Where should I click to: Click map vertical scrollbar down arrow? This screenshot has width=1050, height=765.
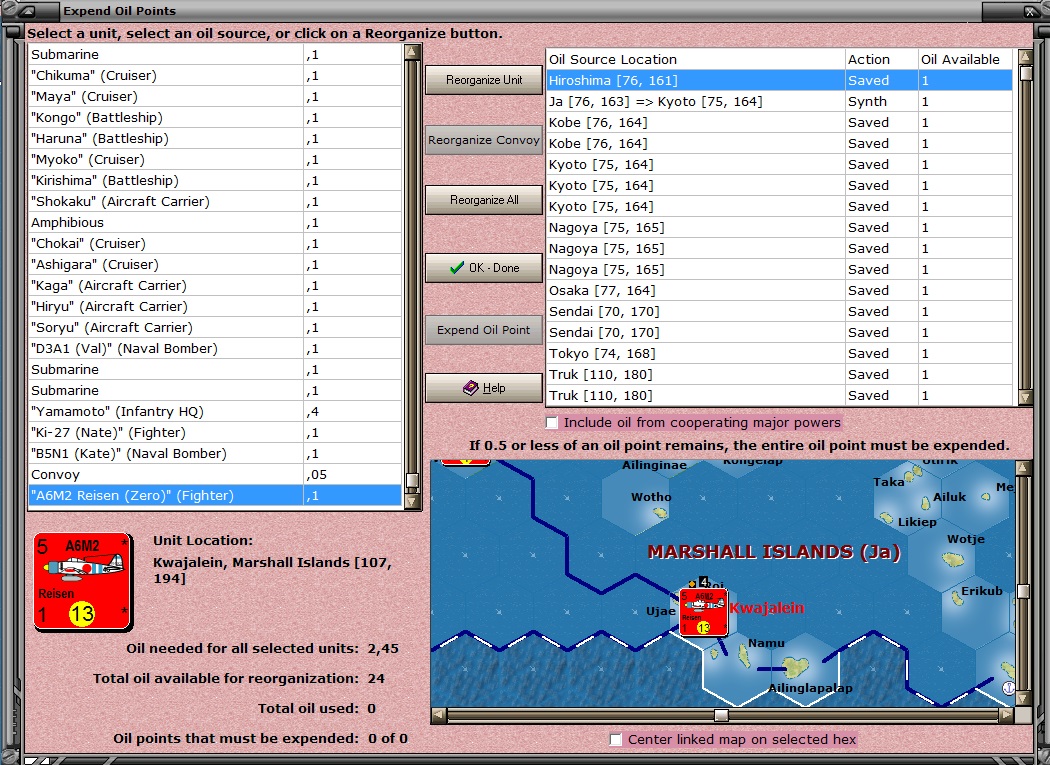pos(1023,699)
